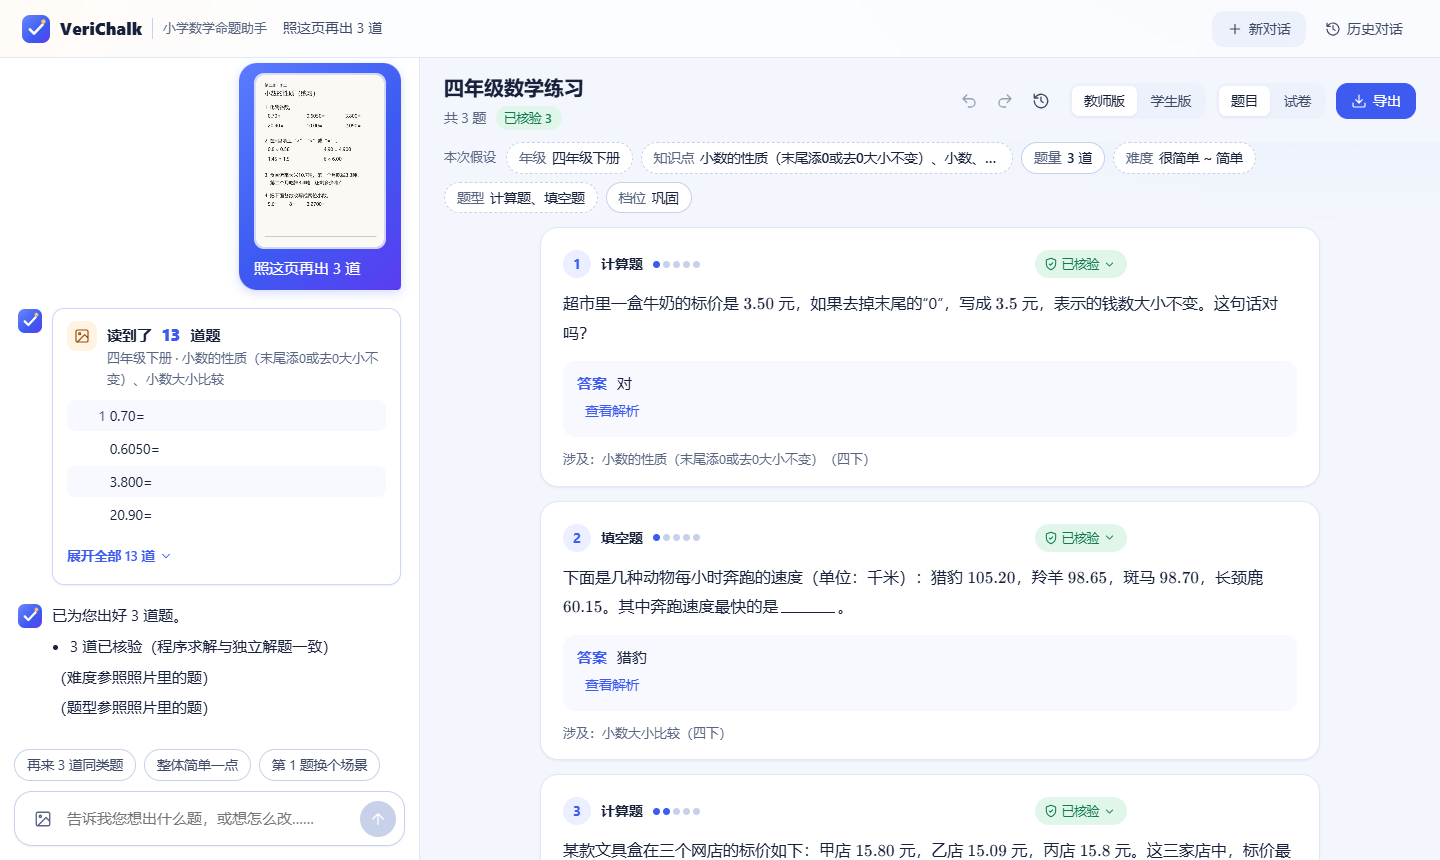The image size is (1440, 860).
Task: Click the 导出 export button
Action: click(1376, 101)
